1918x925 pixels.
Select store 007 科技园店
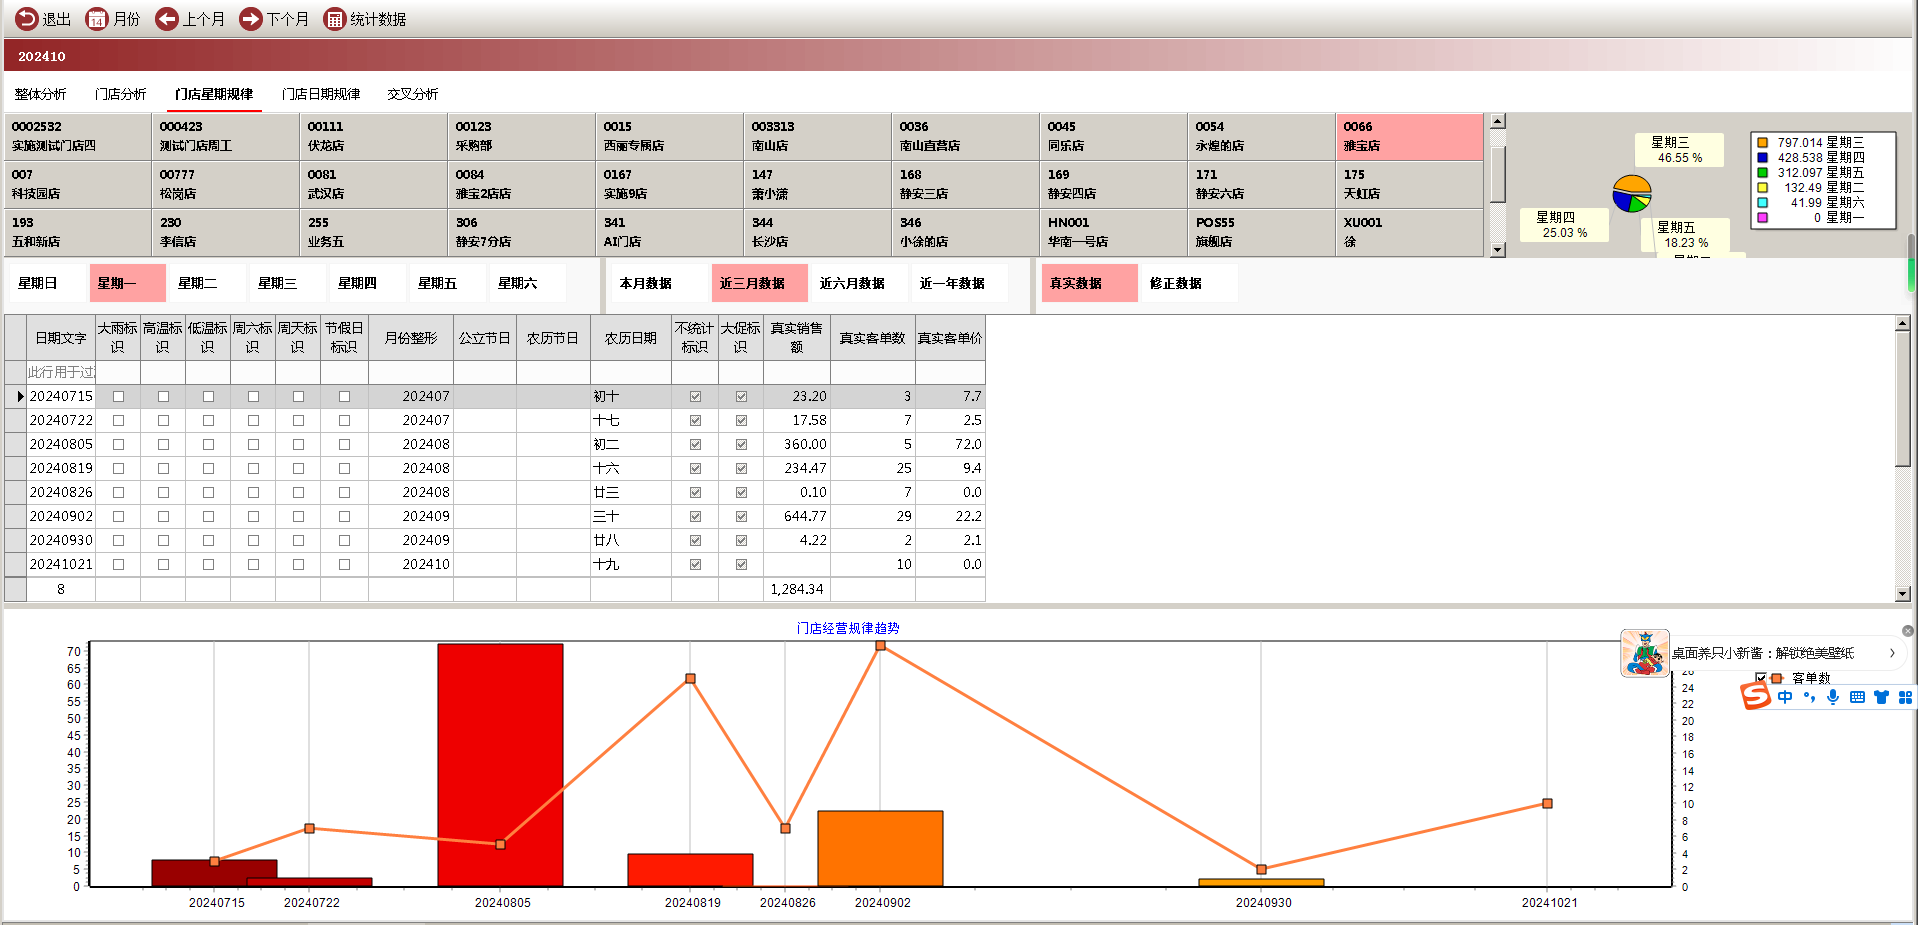[78, 184]
